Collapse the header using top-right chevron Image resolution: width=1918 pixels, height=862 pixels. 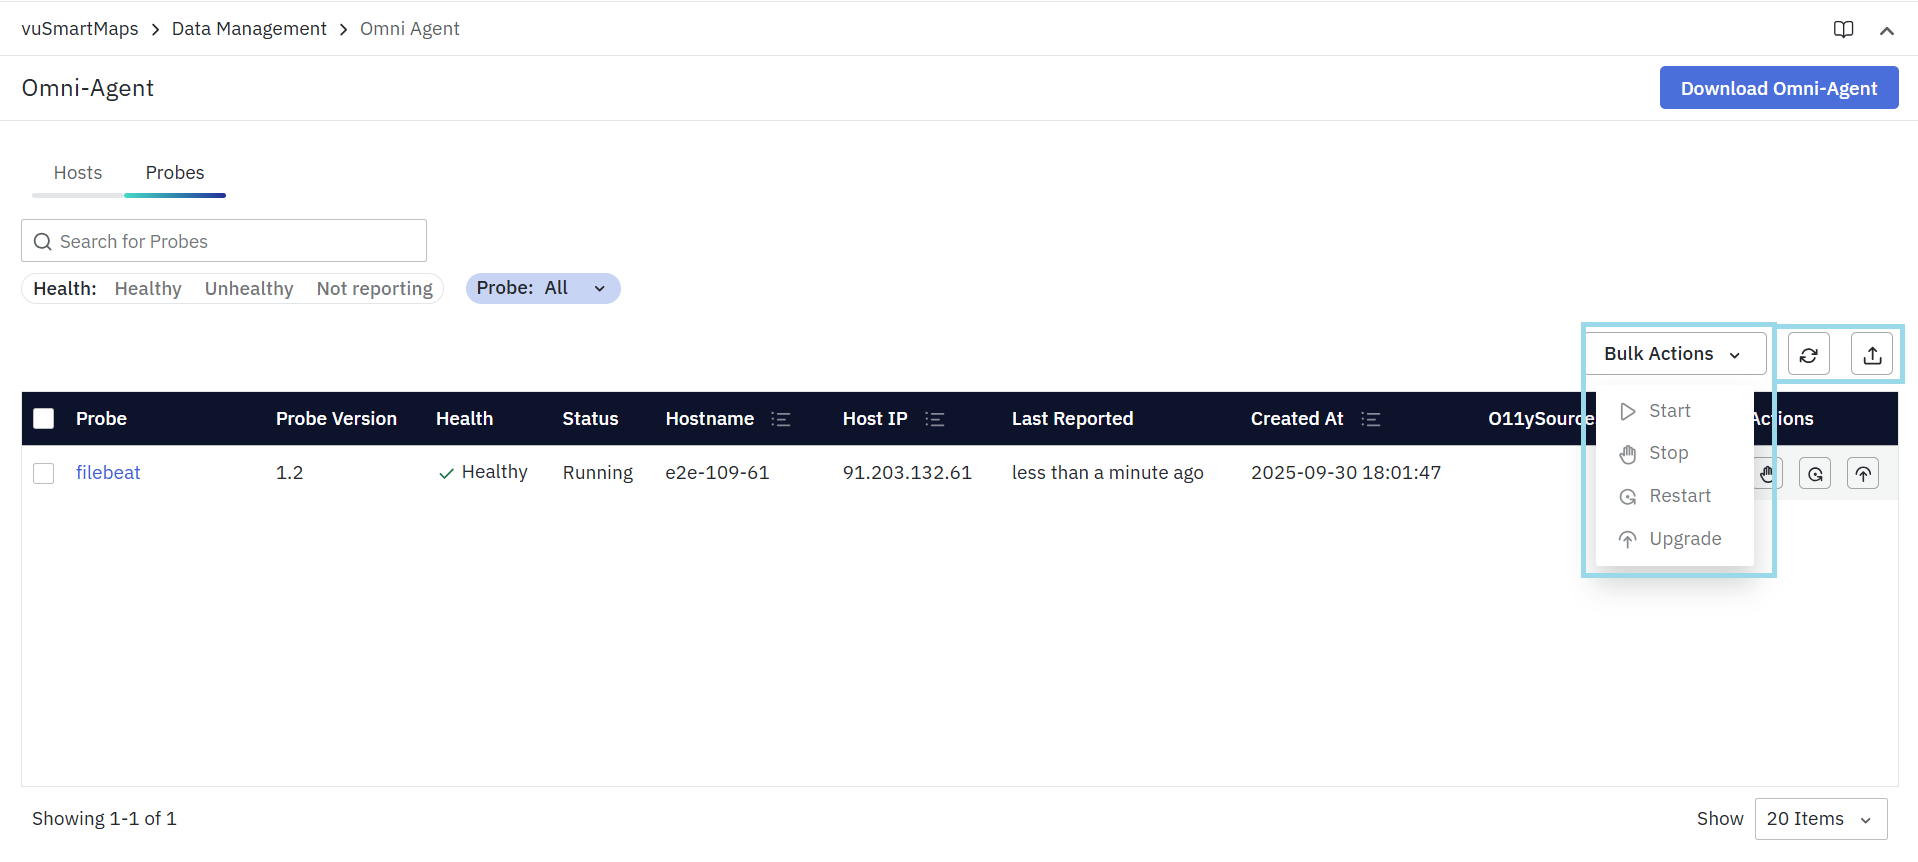1886,30
